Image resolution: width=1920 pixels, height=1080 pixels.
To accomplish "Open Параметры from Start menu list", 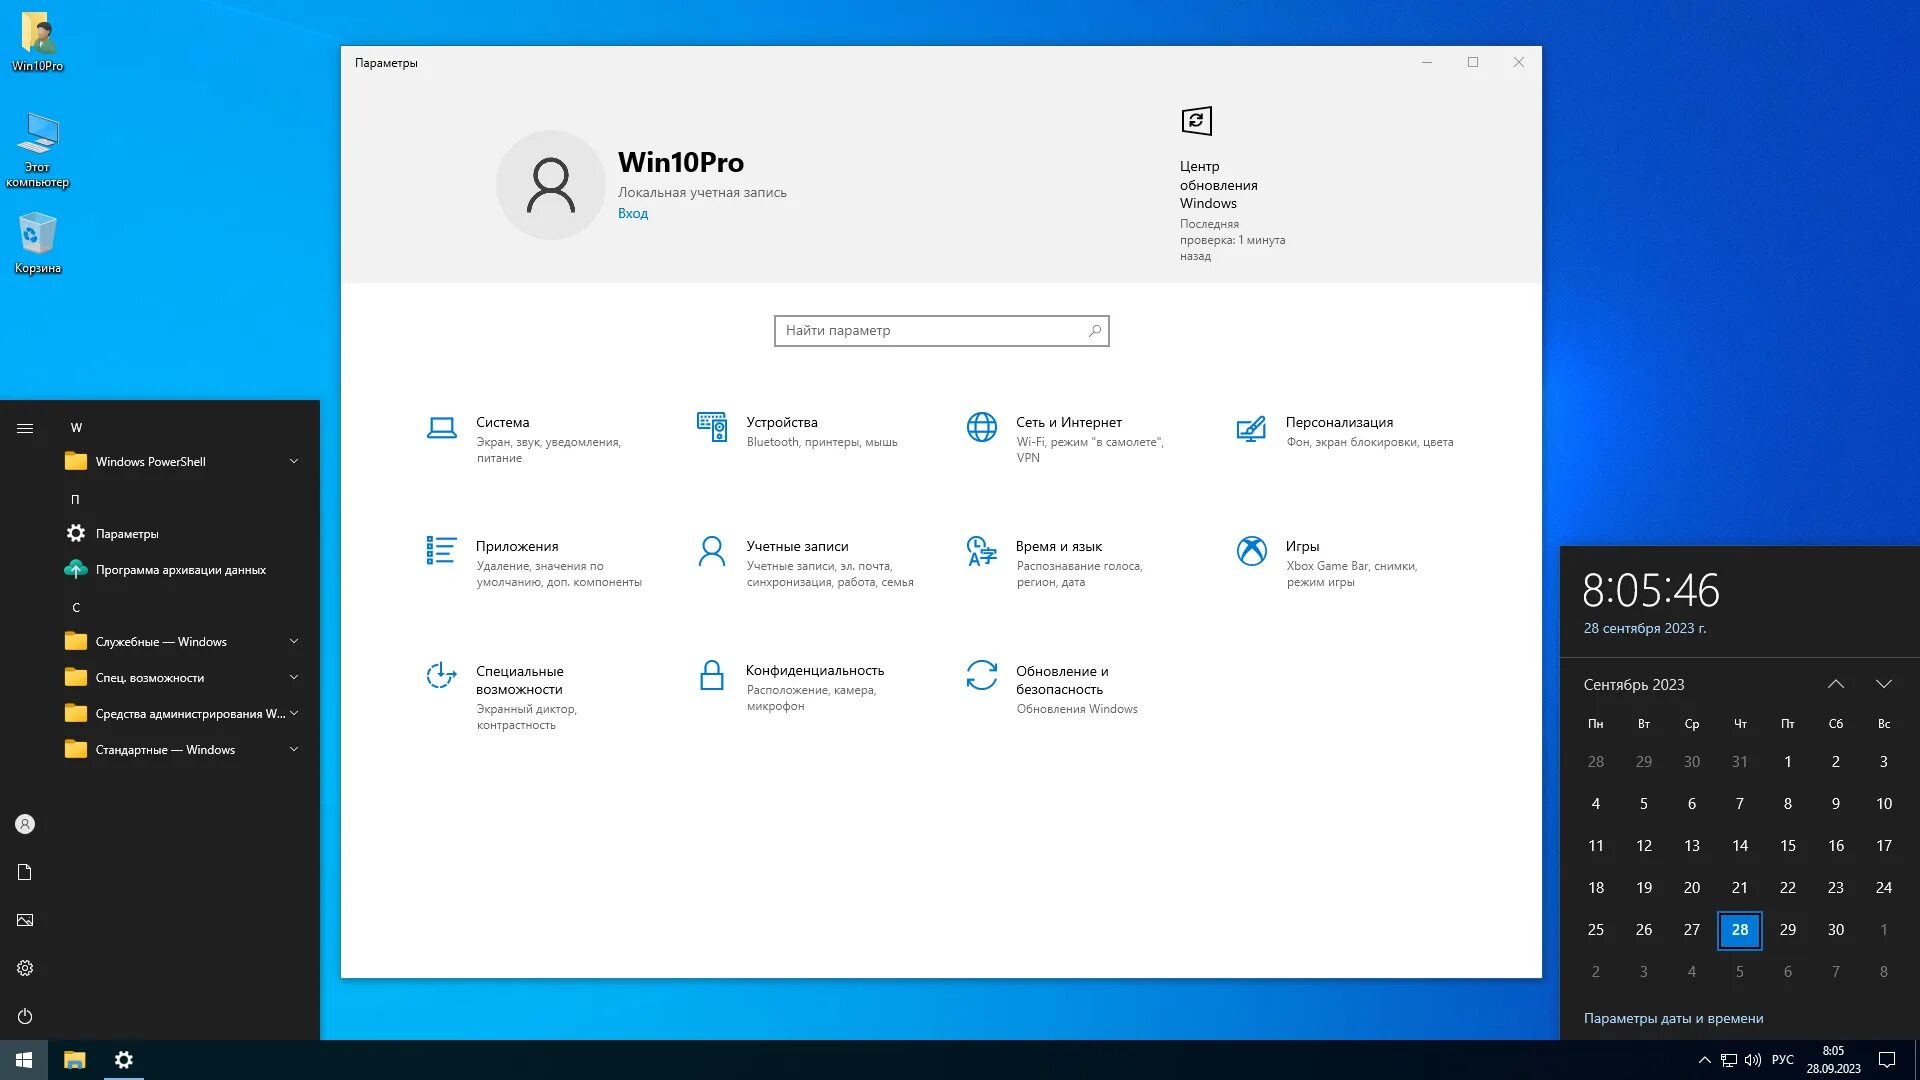I will [127, 534].
